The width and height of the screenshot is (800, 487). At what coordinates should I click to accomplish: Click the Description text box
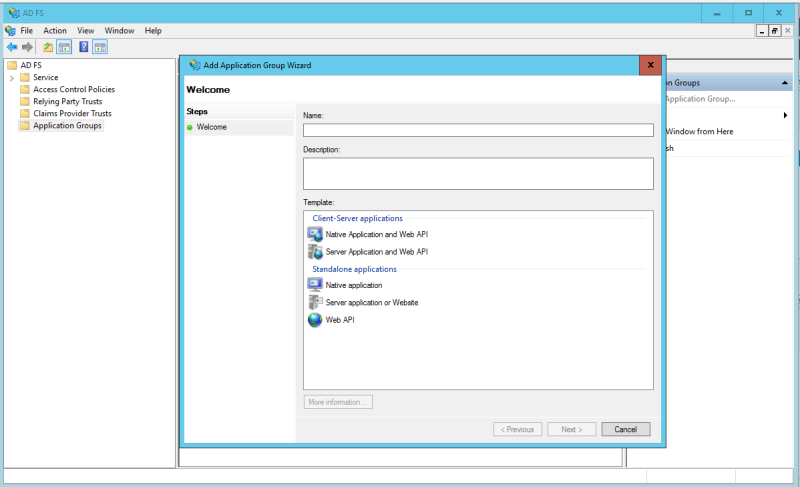(478, 173)
